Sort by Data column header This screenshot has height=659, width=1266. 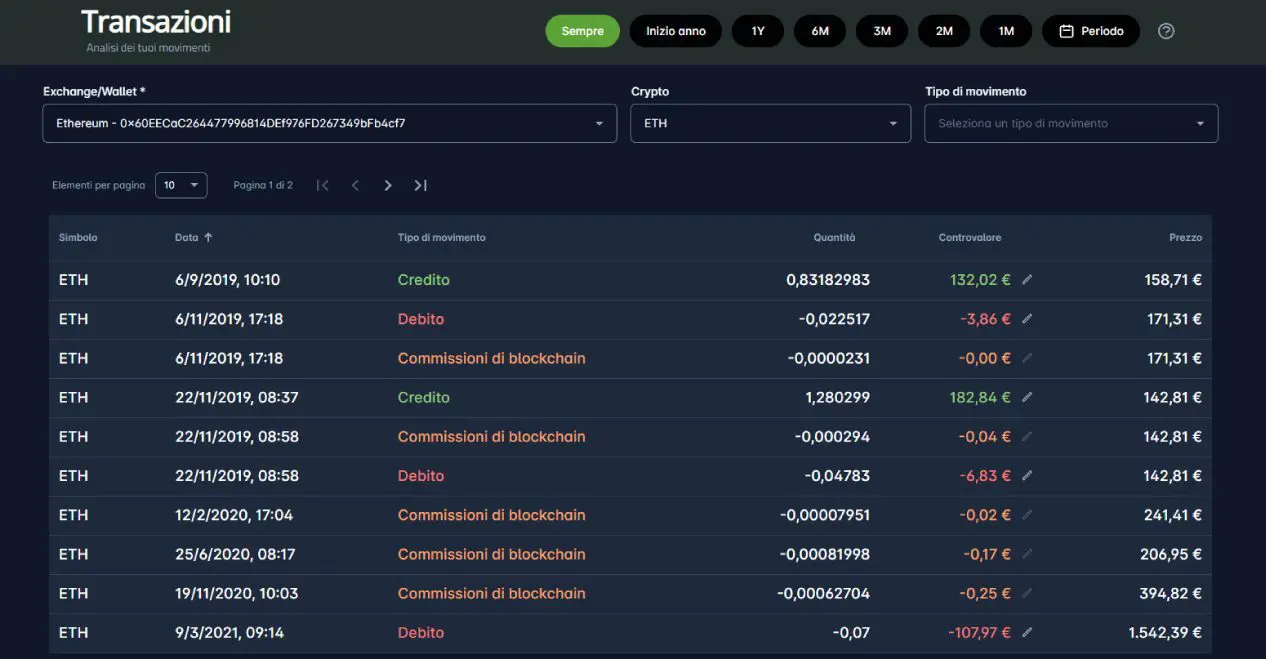click(186, 238)
